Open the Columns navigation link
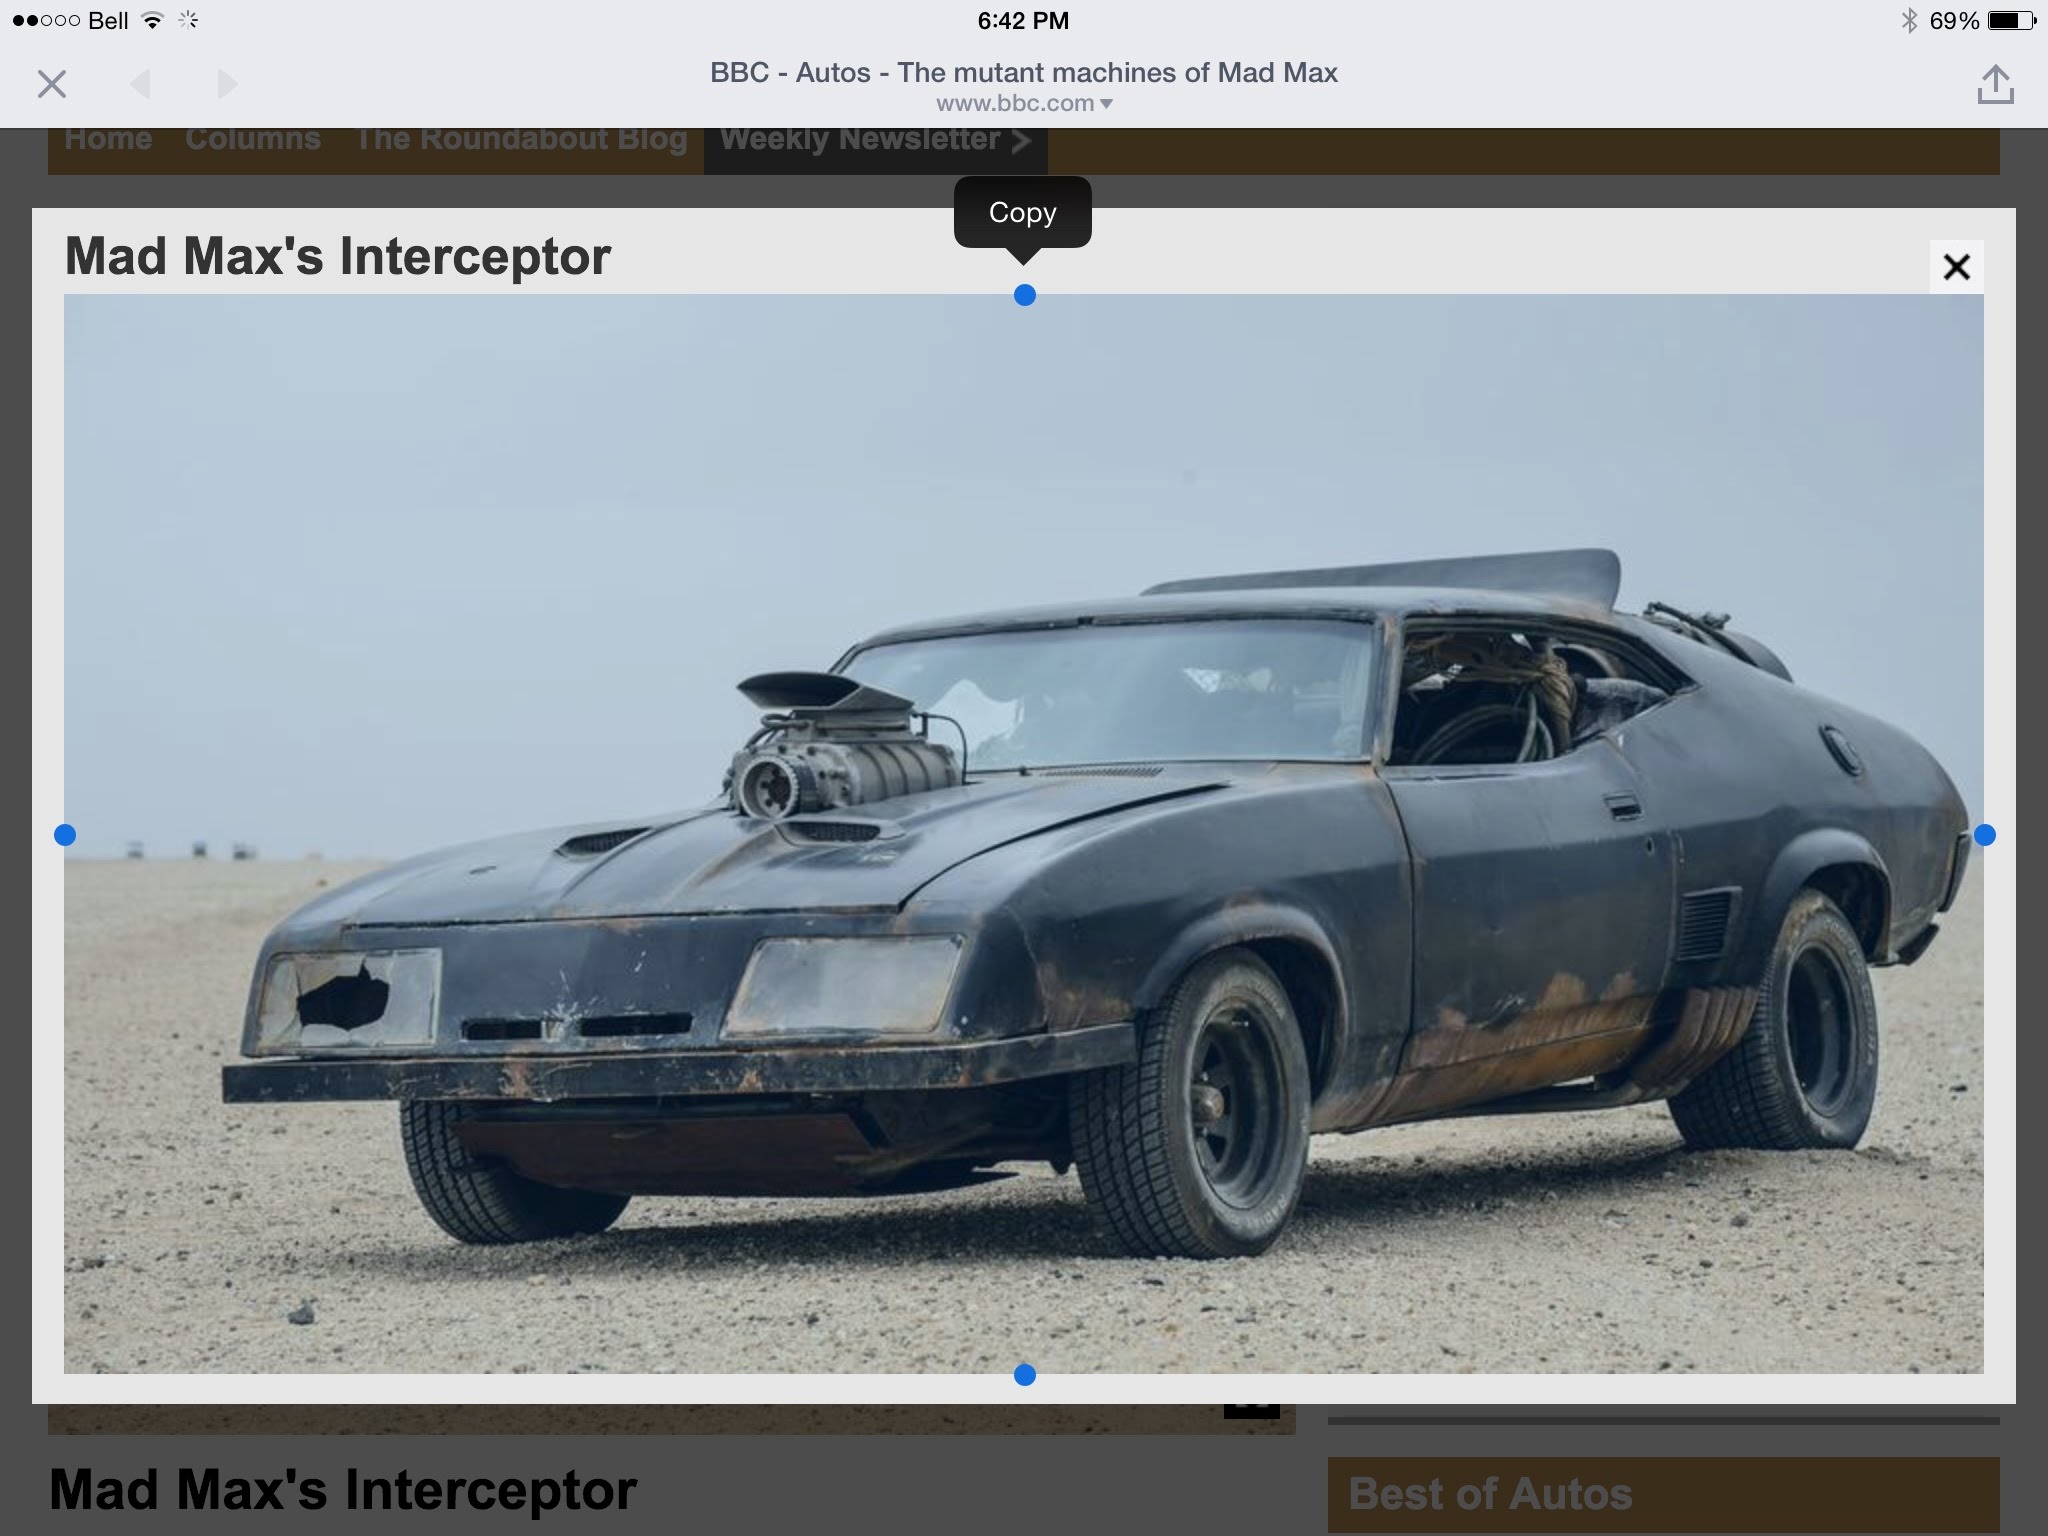Image resolution: width=2048 pixels, height=1536 pixels. point(253,139)
